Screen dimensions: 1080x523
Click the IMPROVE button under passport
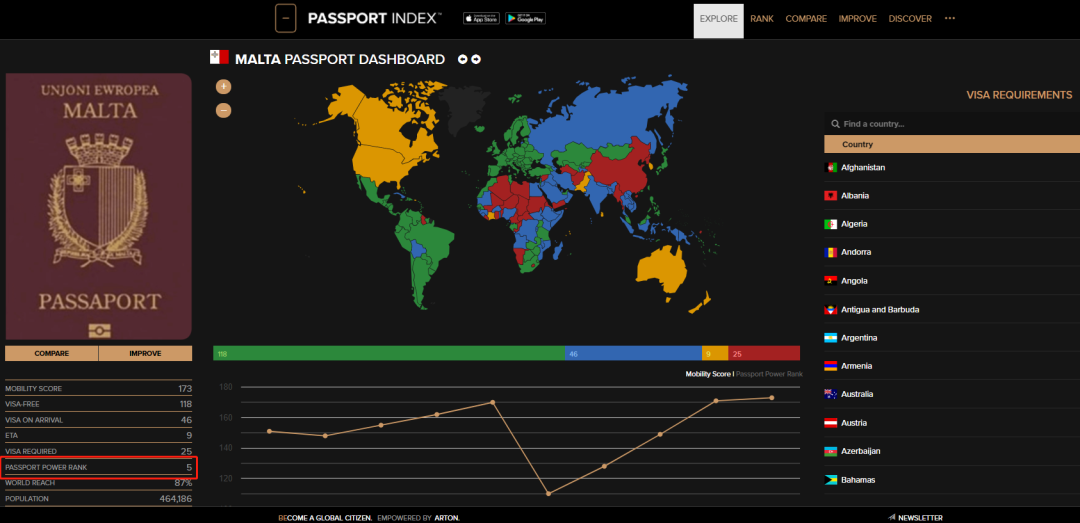(x=145, y=353)
